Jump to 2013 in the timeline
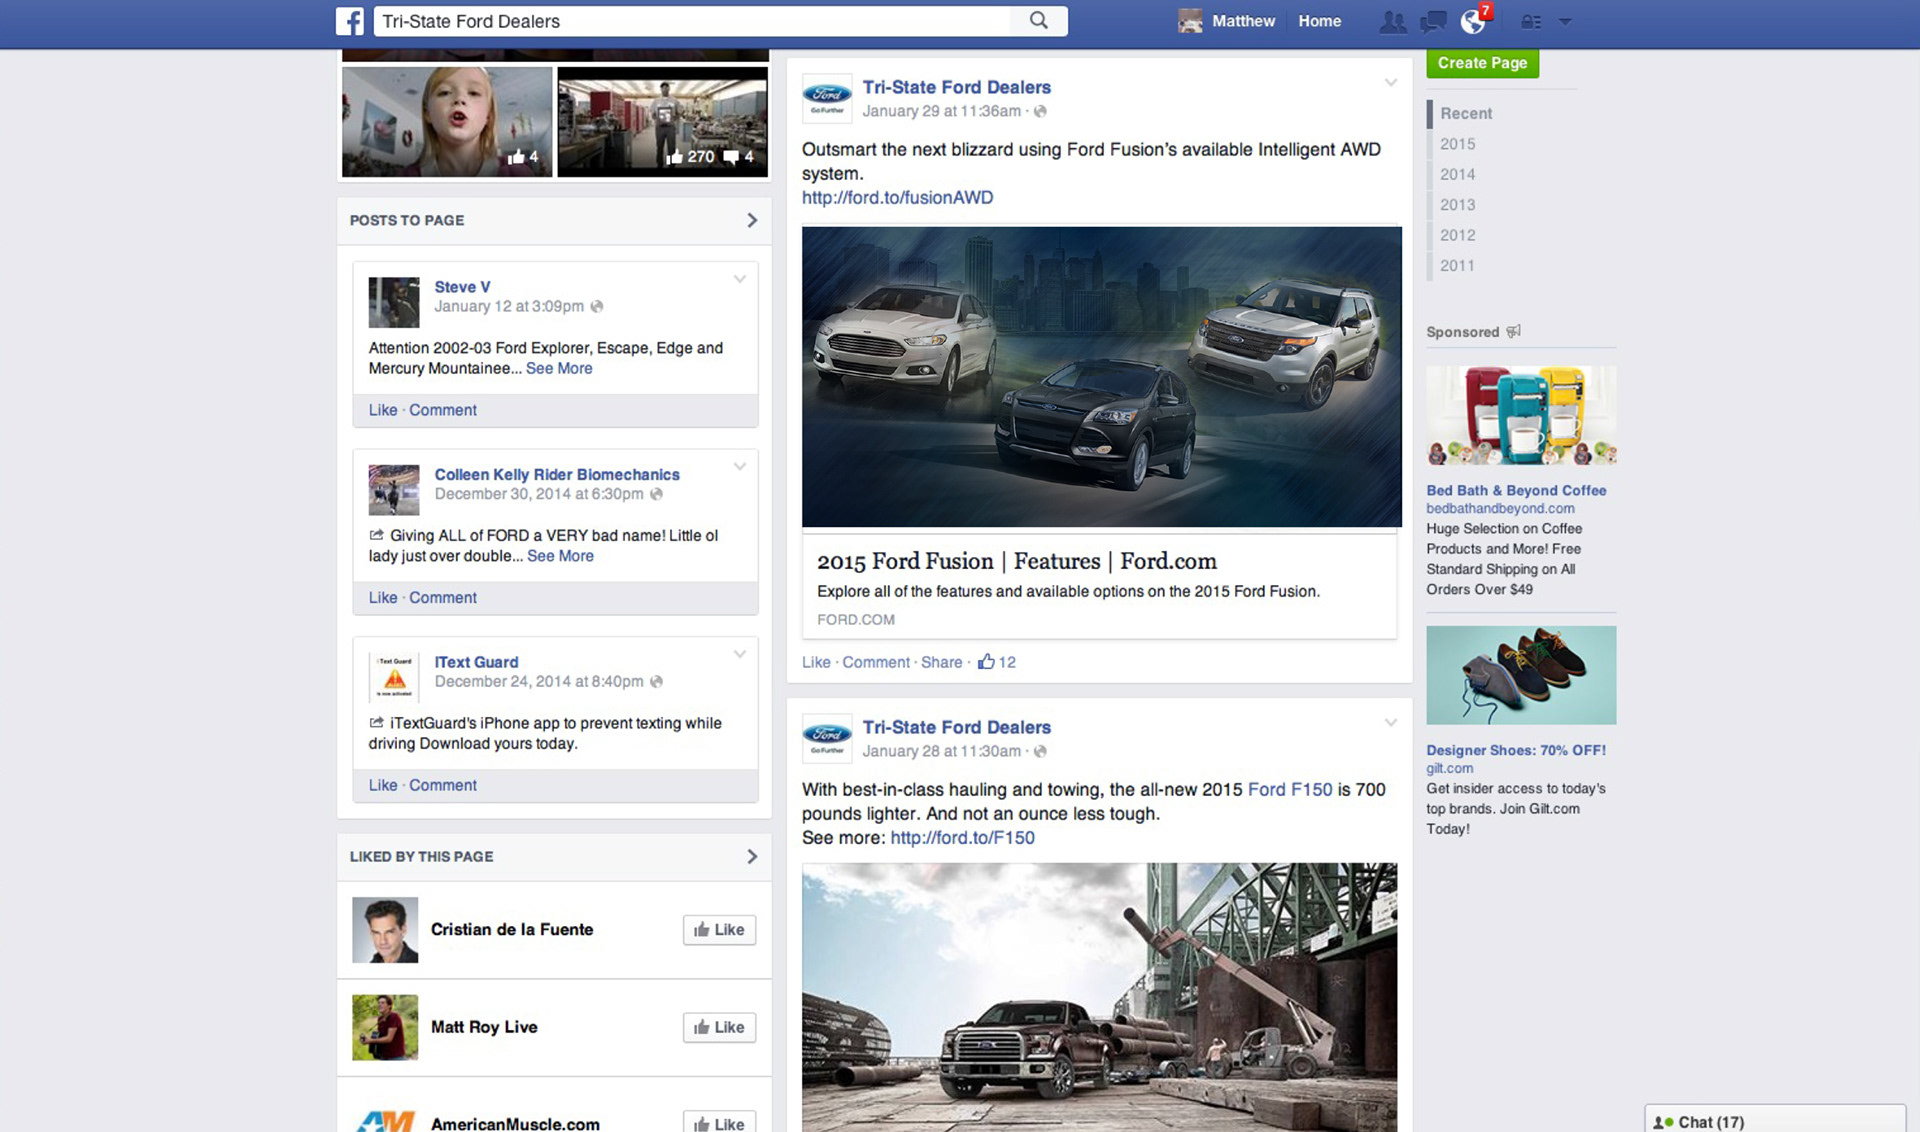The width and height of the screenshot is (1920, 1132). click(x=1457, y=205)
